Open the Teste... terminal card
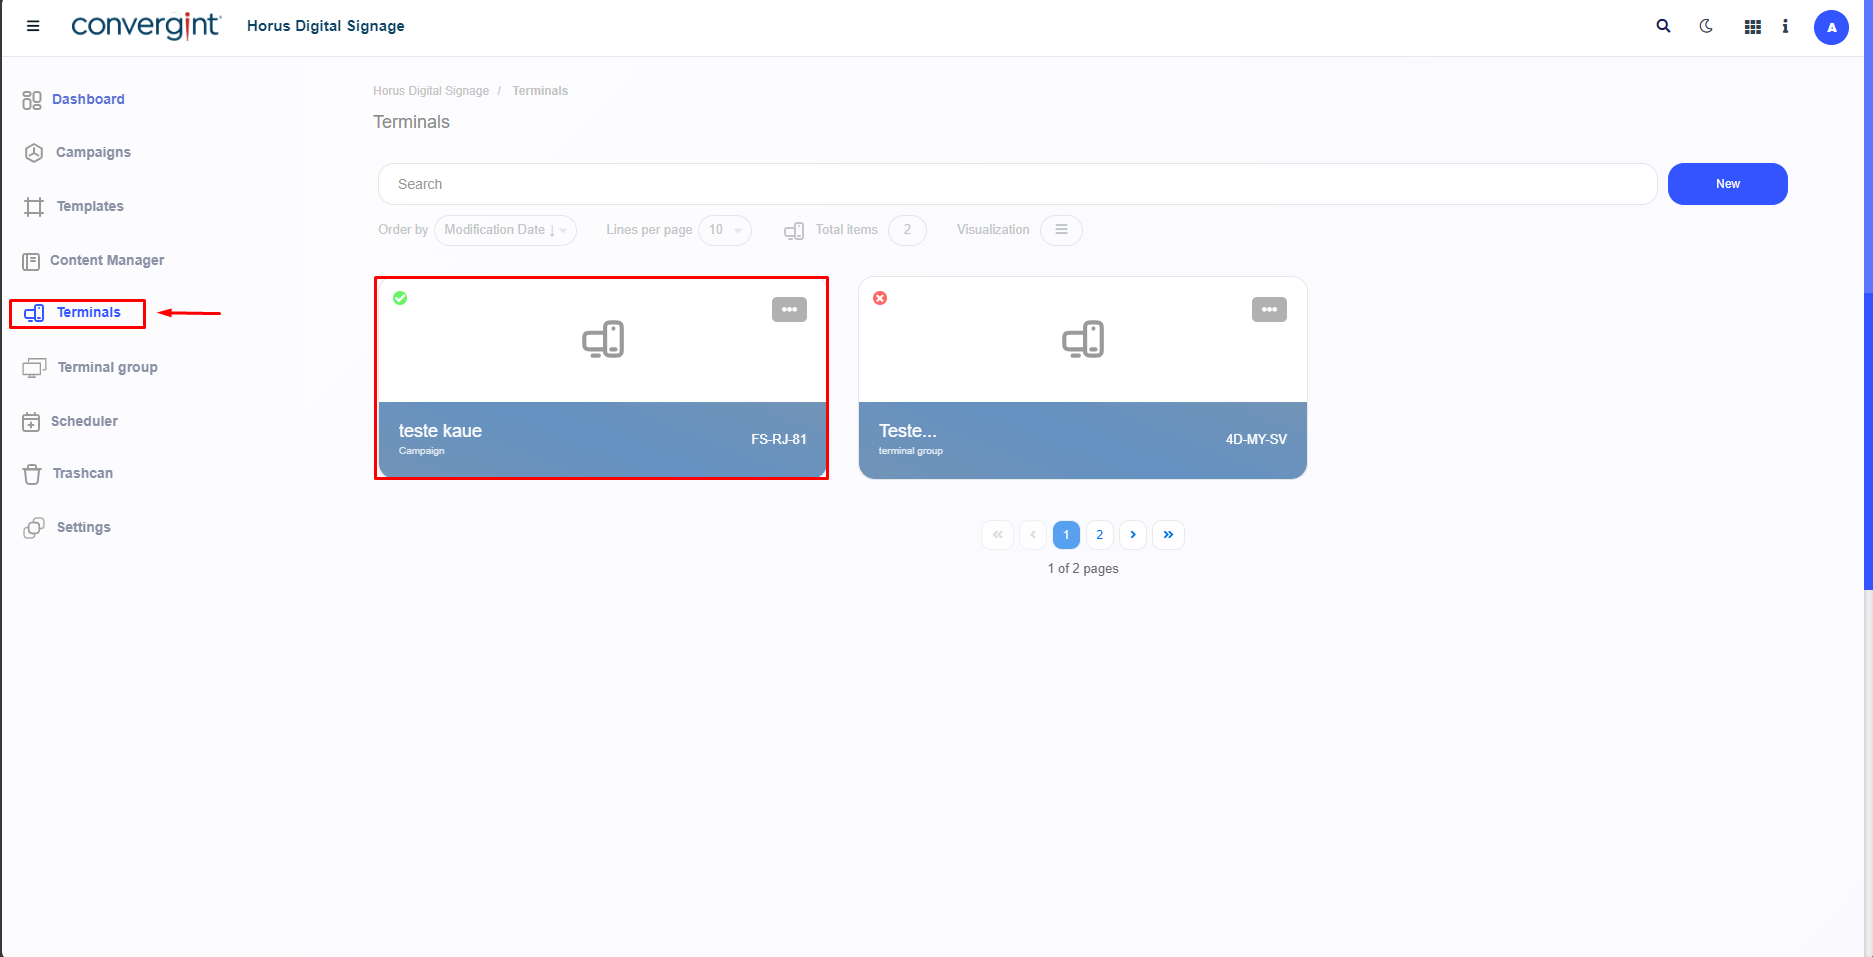The image size is (1873, 957). (x=1082, y=380)
